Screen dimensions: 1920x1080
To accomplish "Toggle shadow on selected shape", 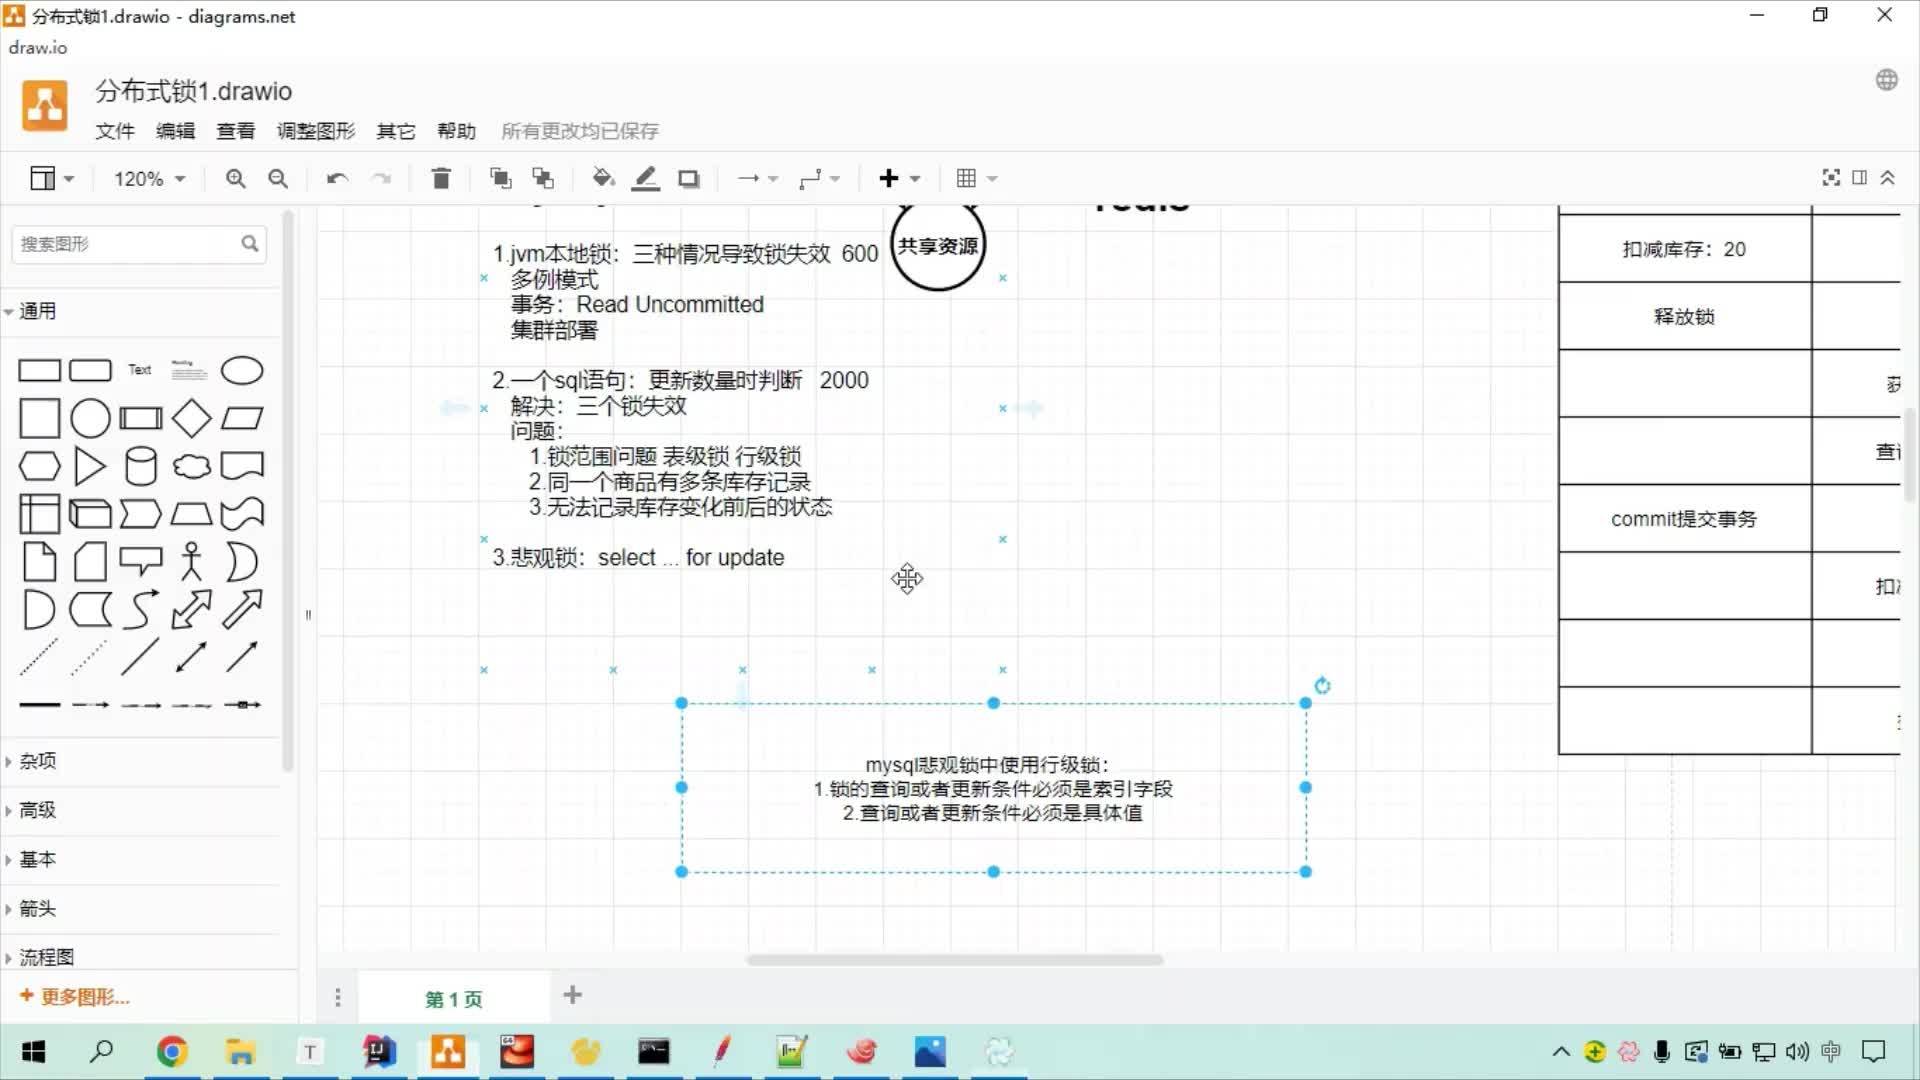I will 689,179.
